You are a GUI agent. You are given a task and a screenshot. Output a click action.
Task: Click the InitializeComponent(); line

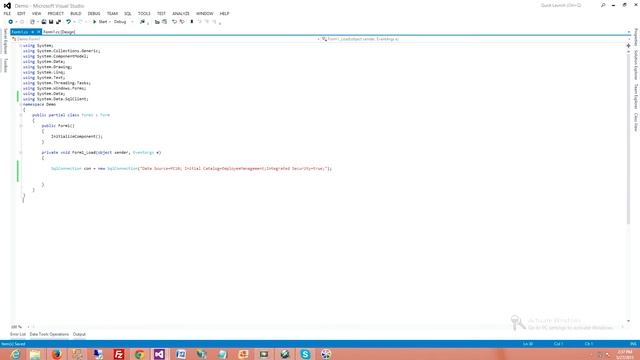pos(77,136)
